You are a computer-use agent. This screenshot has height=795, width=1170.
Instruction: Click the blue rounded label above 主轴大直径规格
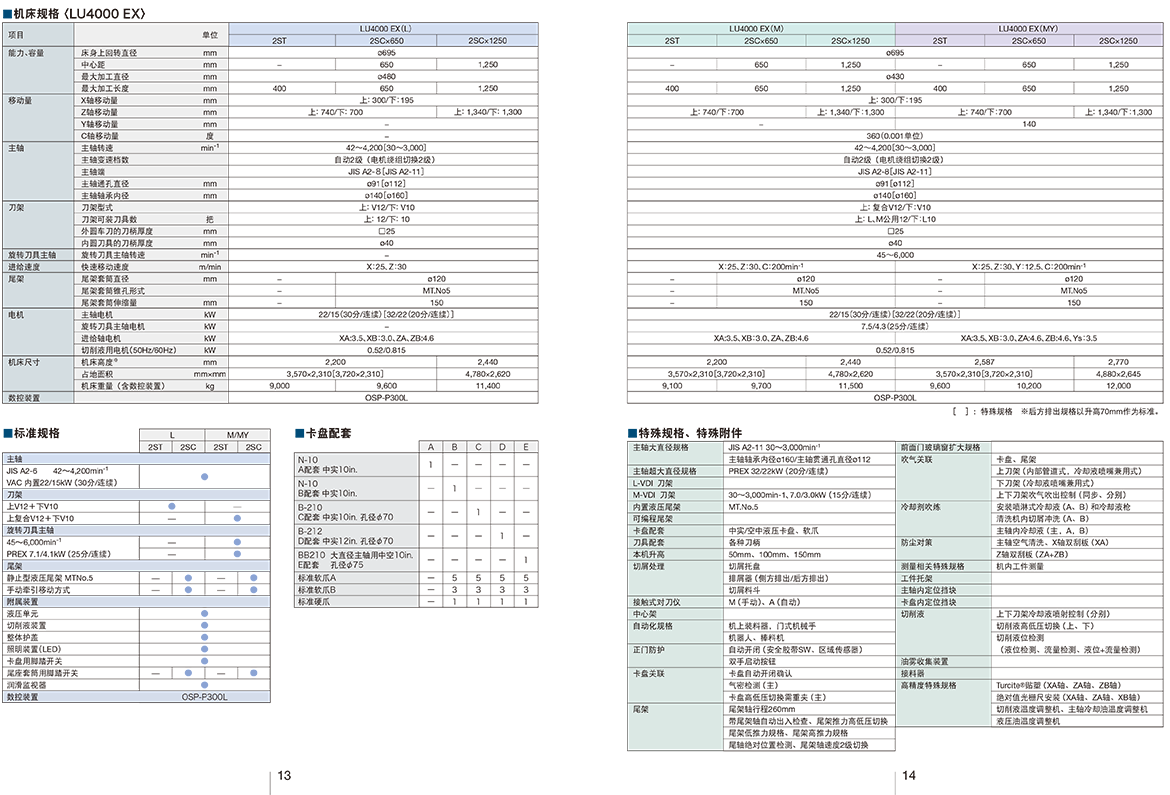608,427
